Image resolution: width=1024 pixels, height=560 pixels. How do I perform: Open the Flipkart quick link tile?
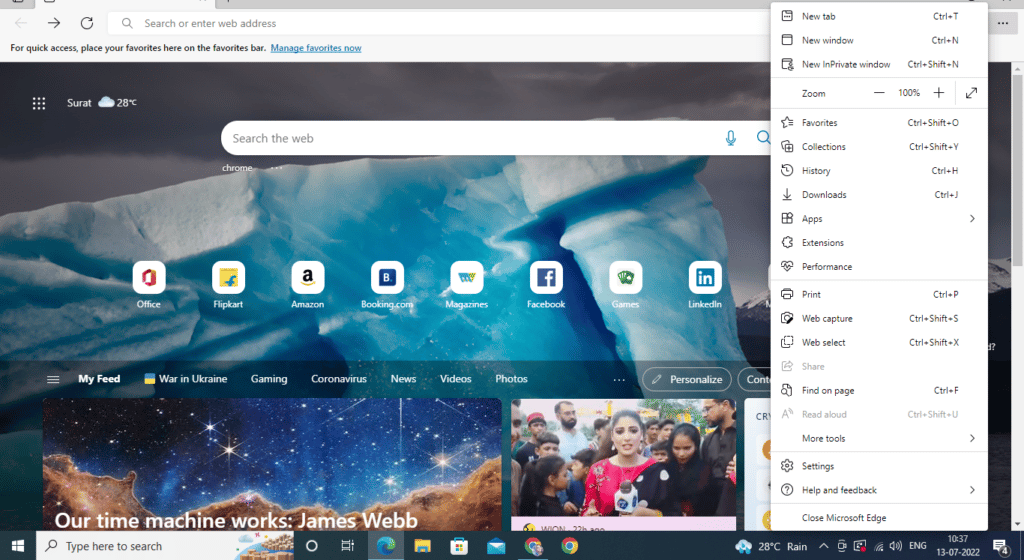(x=228, y=285)
